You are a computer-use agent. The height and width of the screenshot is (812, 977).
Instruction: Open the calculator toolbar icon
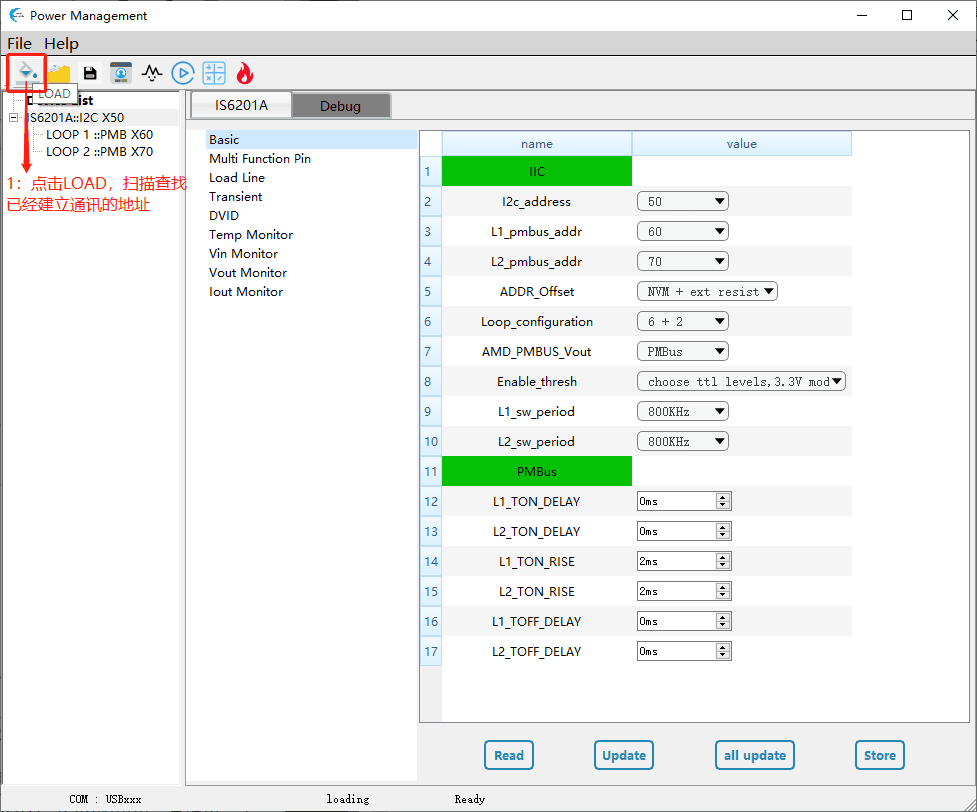[x=214, y=73]
